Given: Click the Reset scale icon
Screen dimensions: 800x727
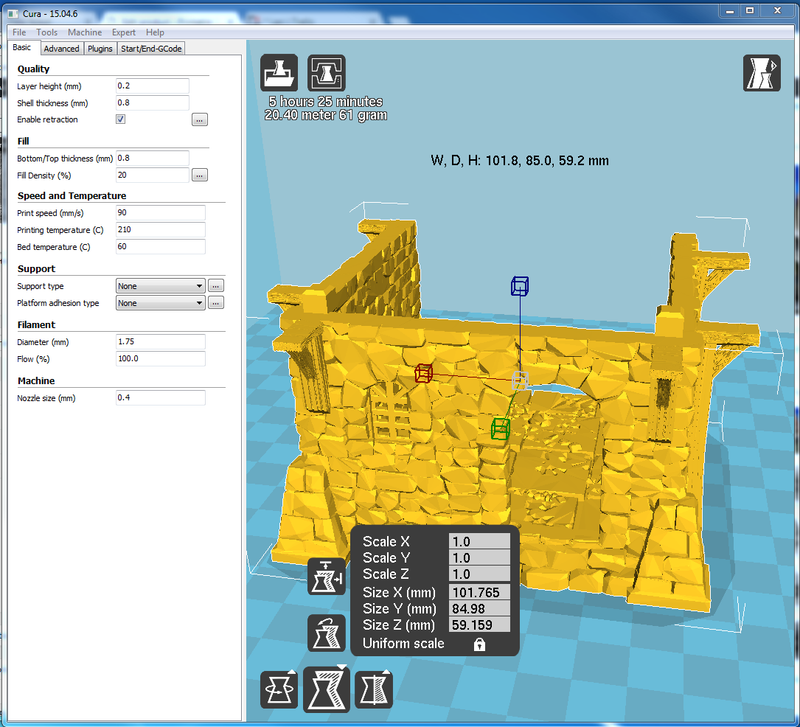Looking at the screenshot, I should [327, 633].
